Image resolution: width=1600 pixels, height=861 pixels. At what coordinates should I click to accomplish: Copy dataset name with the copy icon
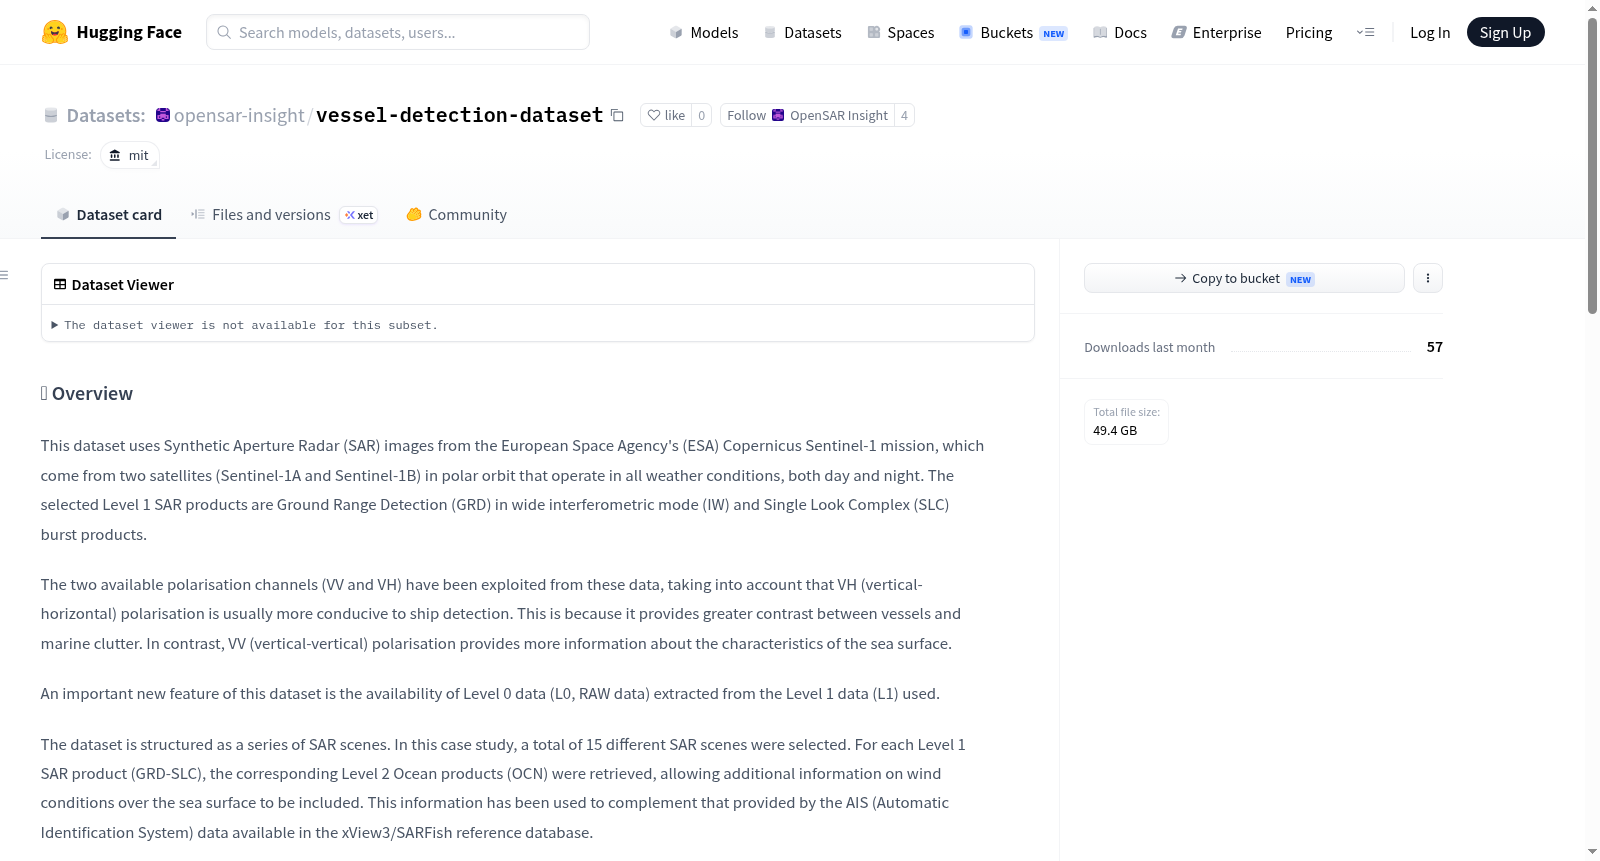click(617, 116)
